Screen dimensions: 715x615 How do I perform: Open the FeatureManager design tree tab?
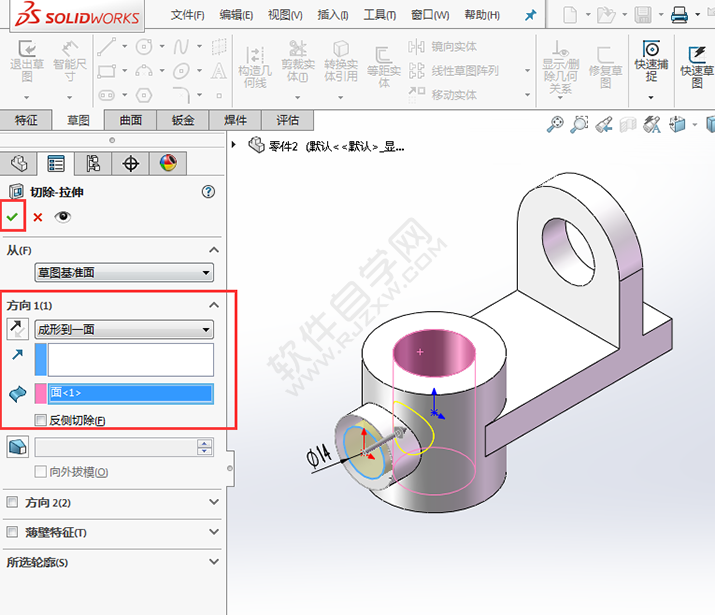pyautogui.click(x=19, y=163)
